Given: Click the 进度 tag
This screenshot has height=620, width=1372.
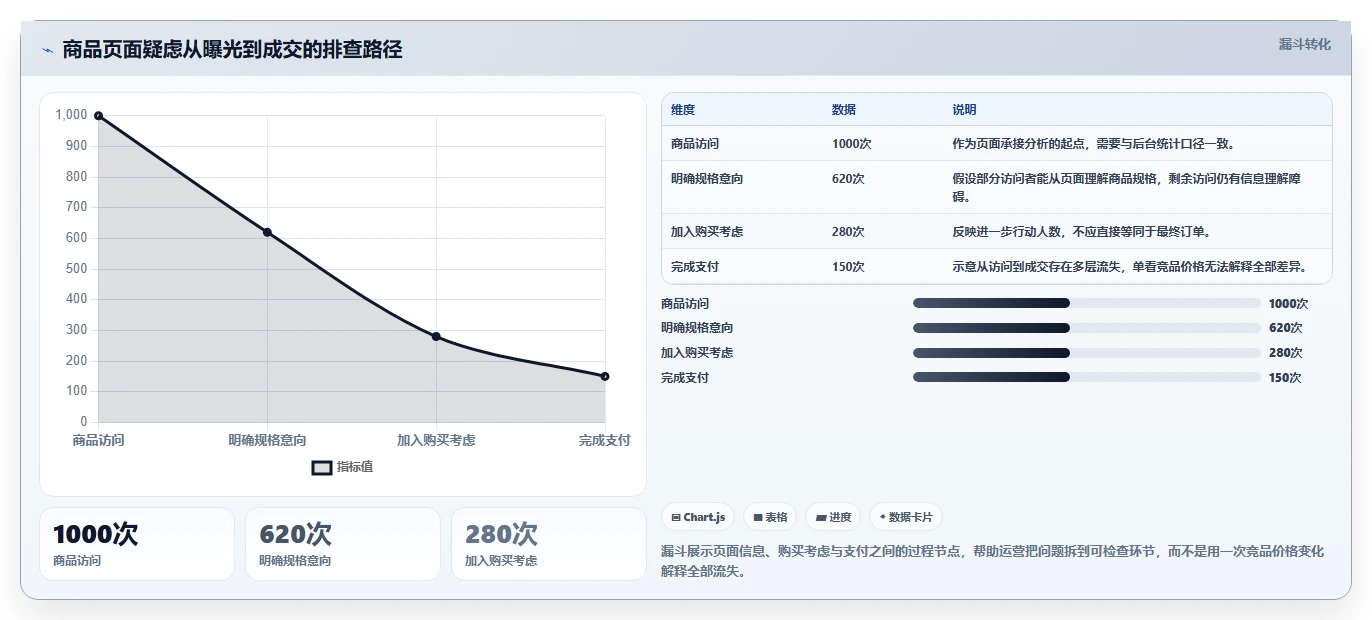Looking at the screenshot, I should coord(833,517).
